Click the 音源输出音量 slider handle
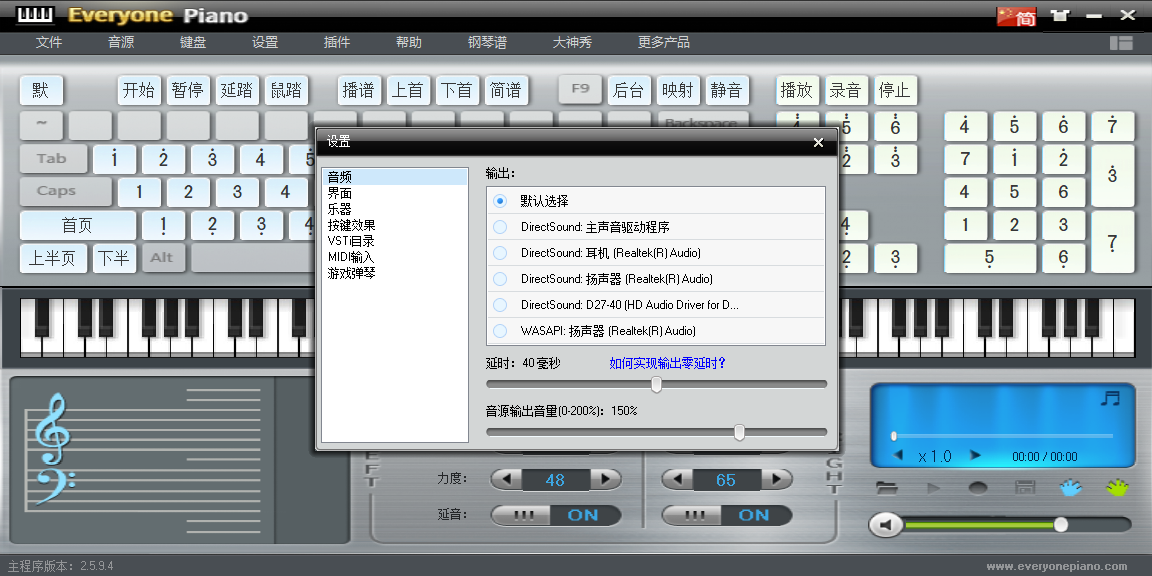This screenshot has height=576, width=1152. tap(739, 432)
